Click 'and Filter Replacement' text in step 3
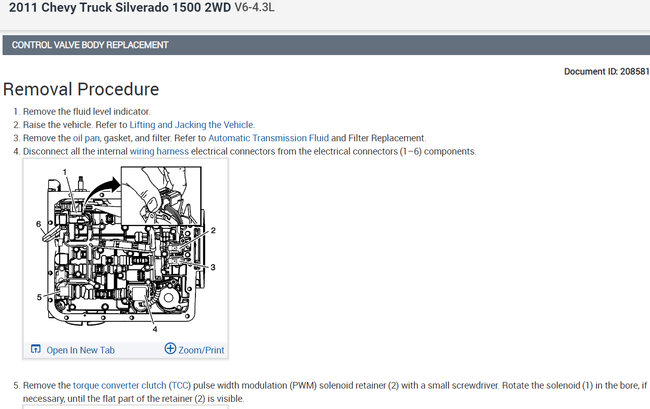Image resolution: width=650 pixels, height=409 pixels. click(x=378, y=138)
